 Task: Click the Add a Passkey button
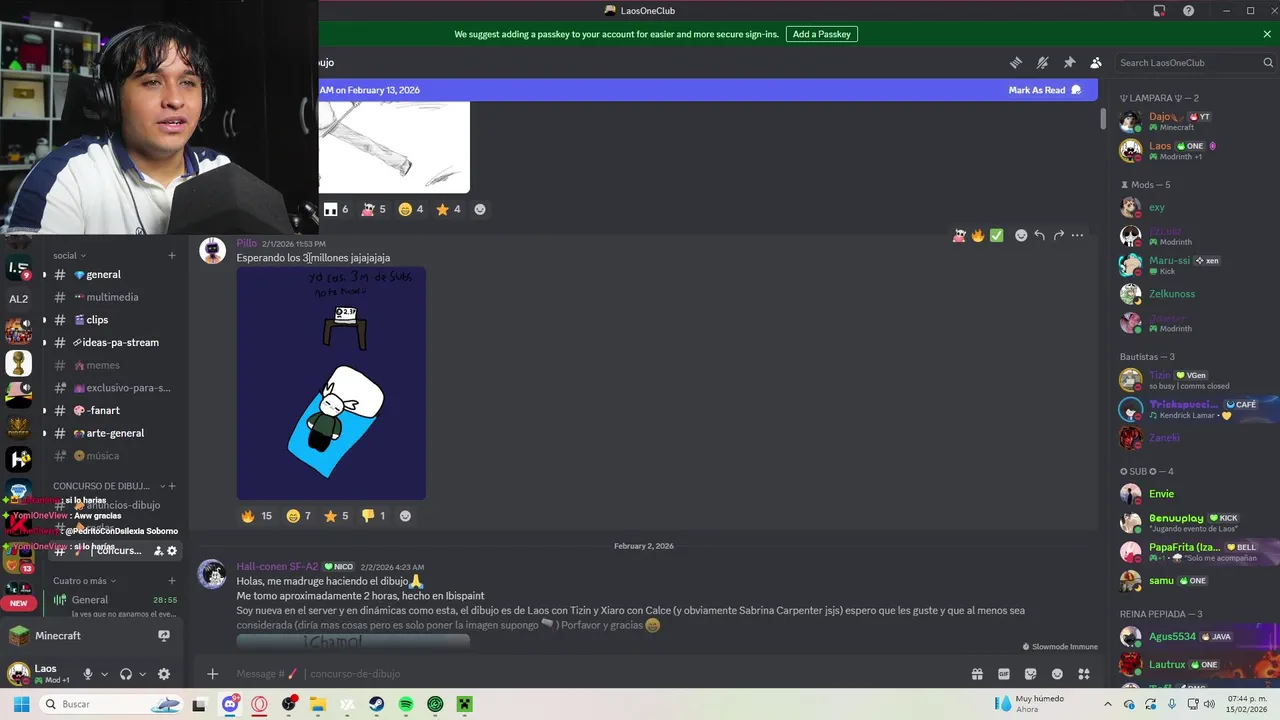pyautogui.click(x=821, y=34)
